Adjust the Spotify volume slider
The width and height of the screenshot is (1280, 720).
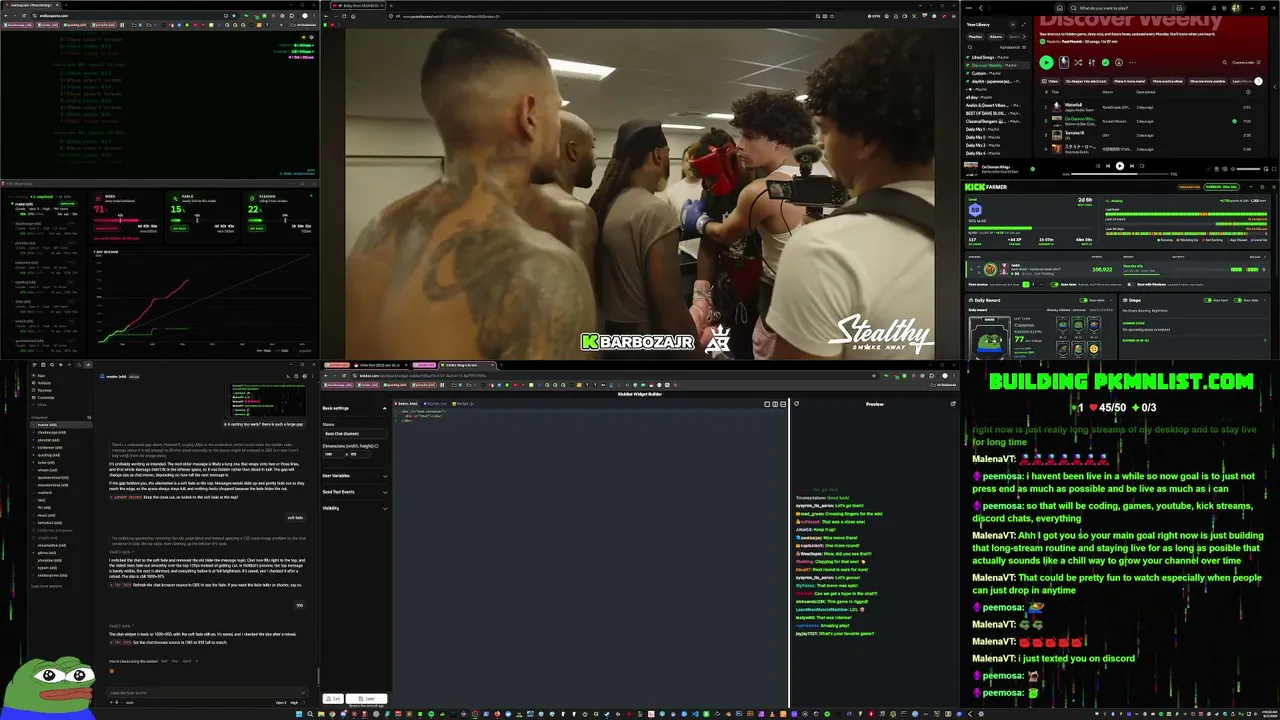point(1248,169)
